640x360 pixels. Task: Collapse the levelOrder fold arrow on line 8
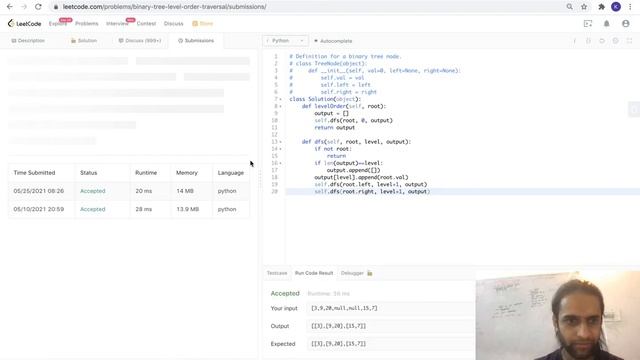[280, 106]
